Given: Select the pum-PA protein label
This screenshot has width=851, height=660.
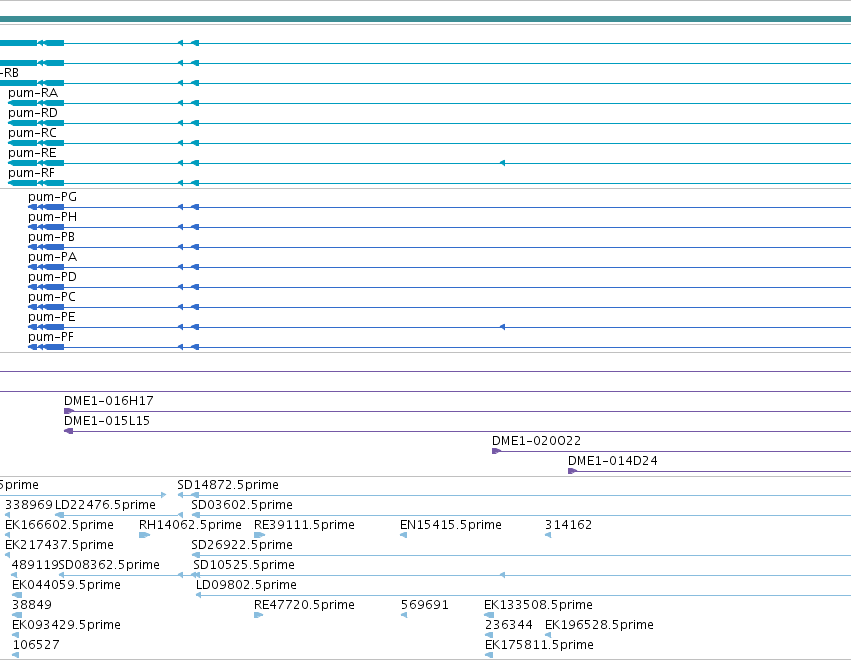Looking at the screenshot, I should (x=52, y=257).
